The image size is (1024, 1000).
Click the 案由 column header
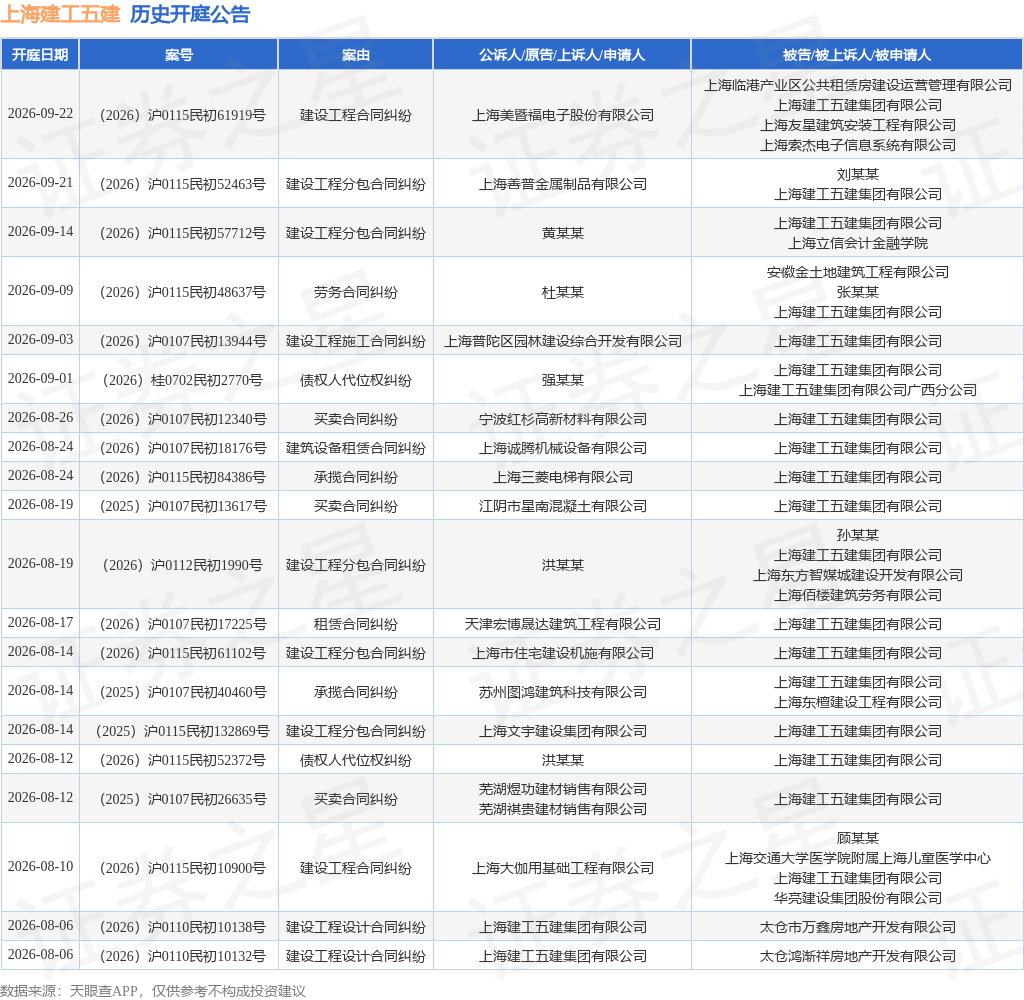tap(356, 55)
